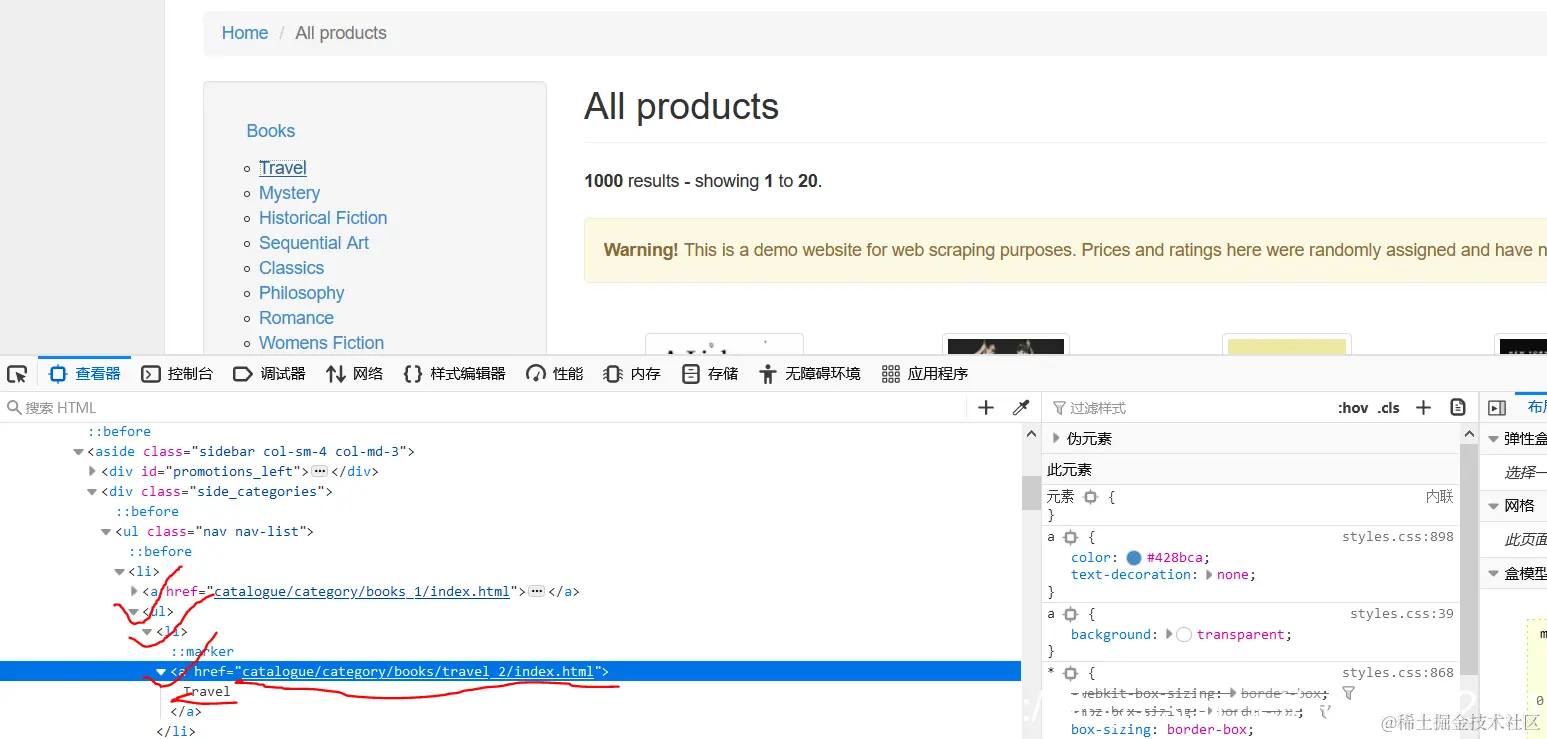
Task: Open the 性能 performance tab
Action: click(555, 374)
